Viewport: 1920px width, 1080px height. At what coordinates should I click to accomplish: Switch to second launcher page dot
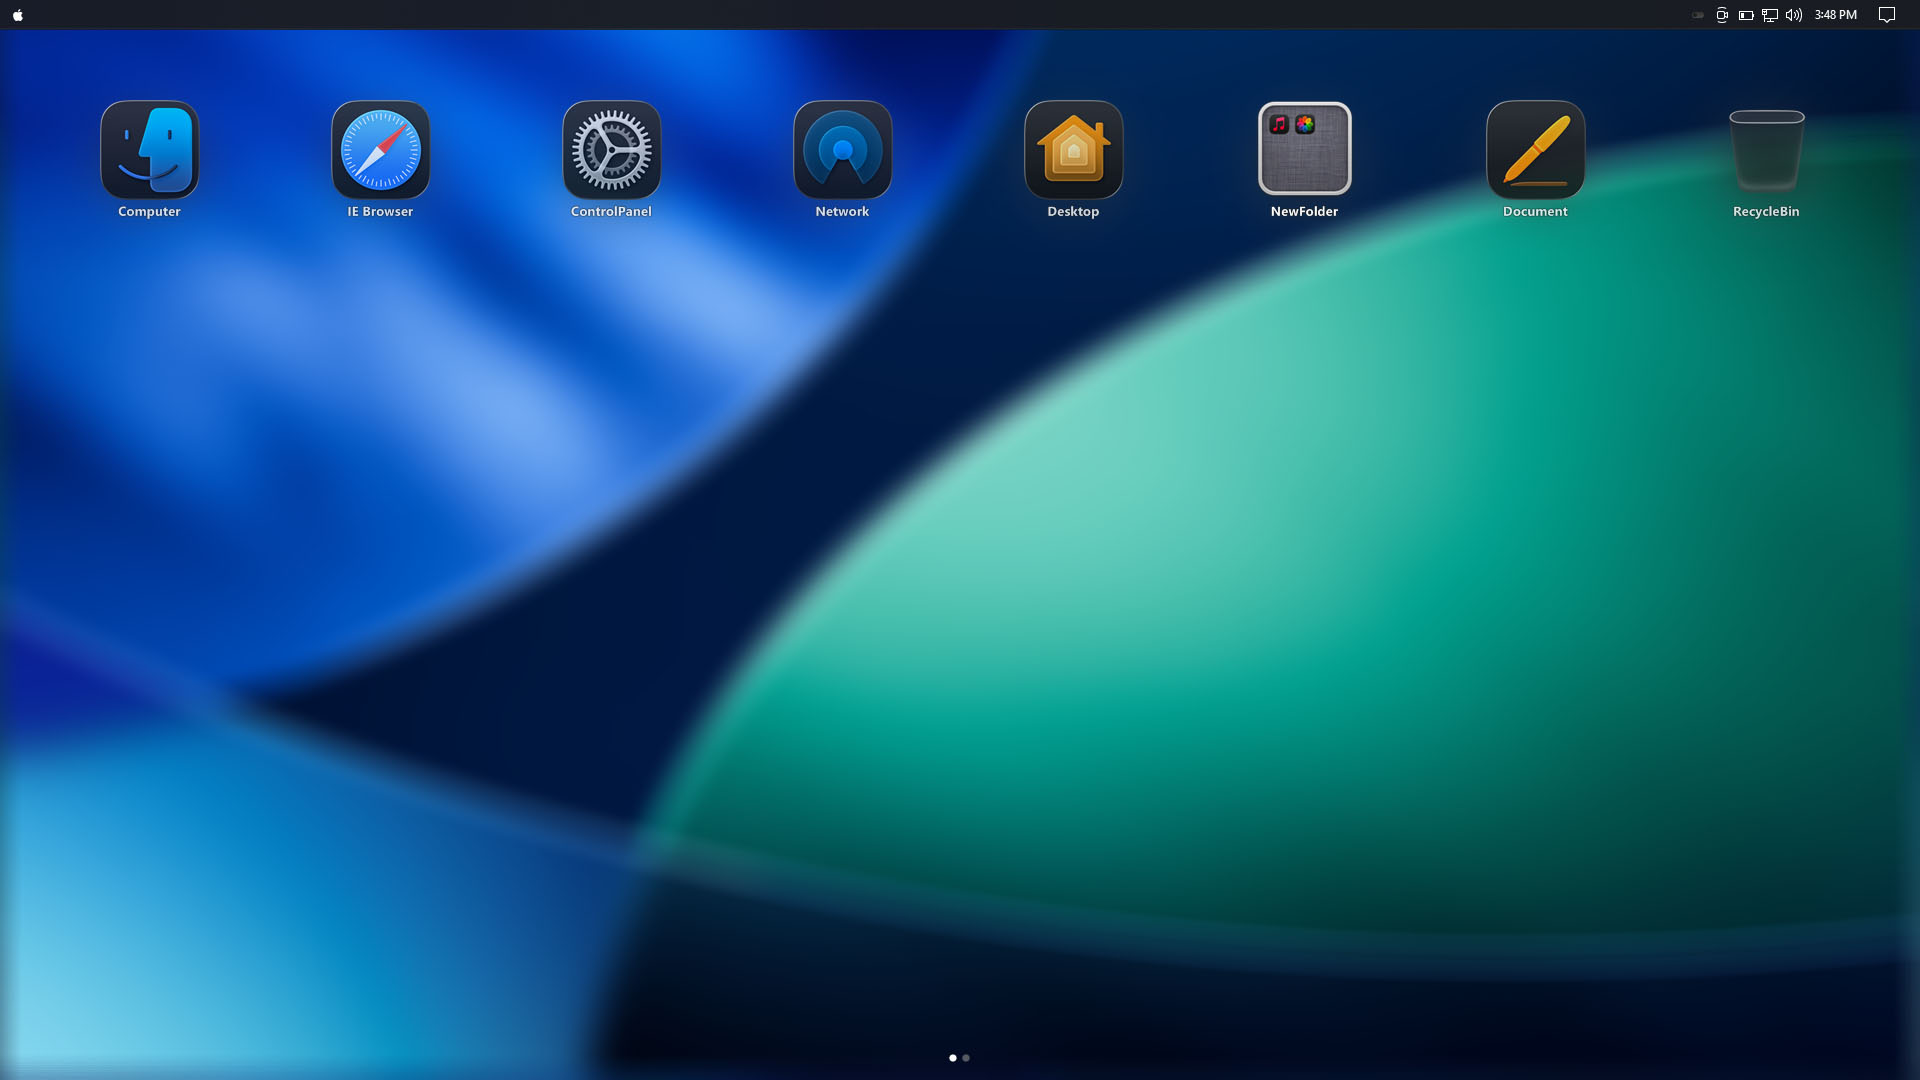pyautogui.click(x=966, y=1058)
